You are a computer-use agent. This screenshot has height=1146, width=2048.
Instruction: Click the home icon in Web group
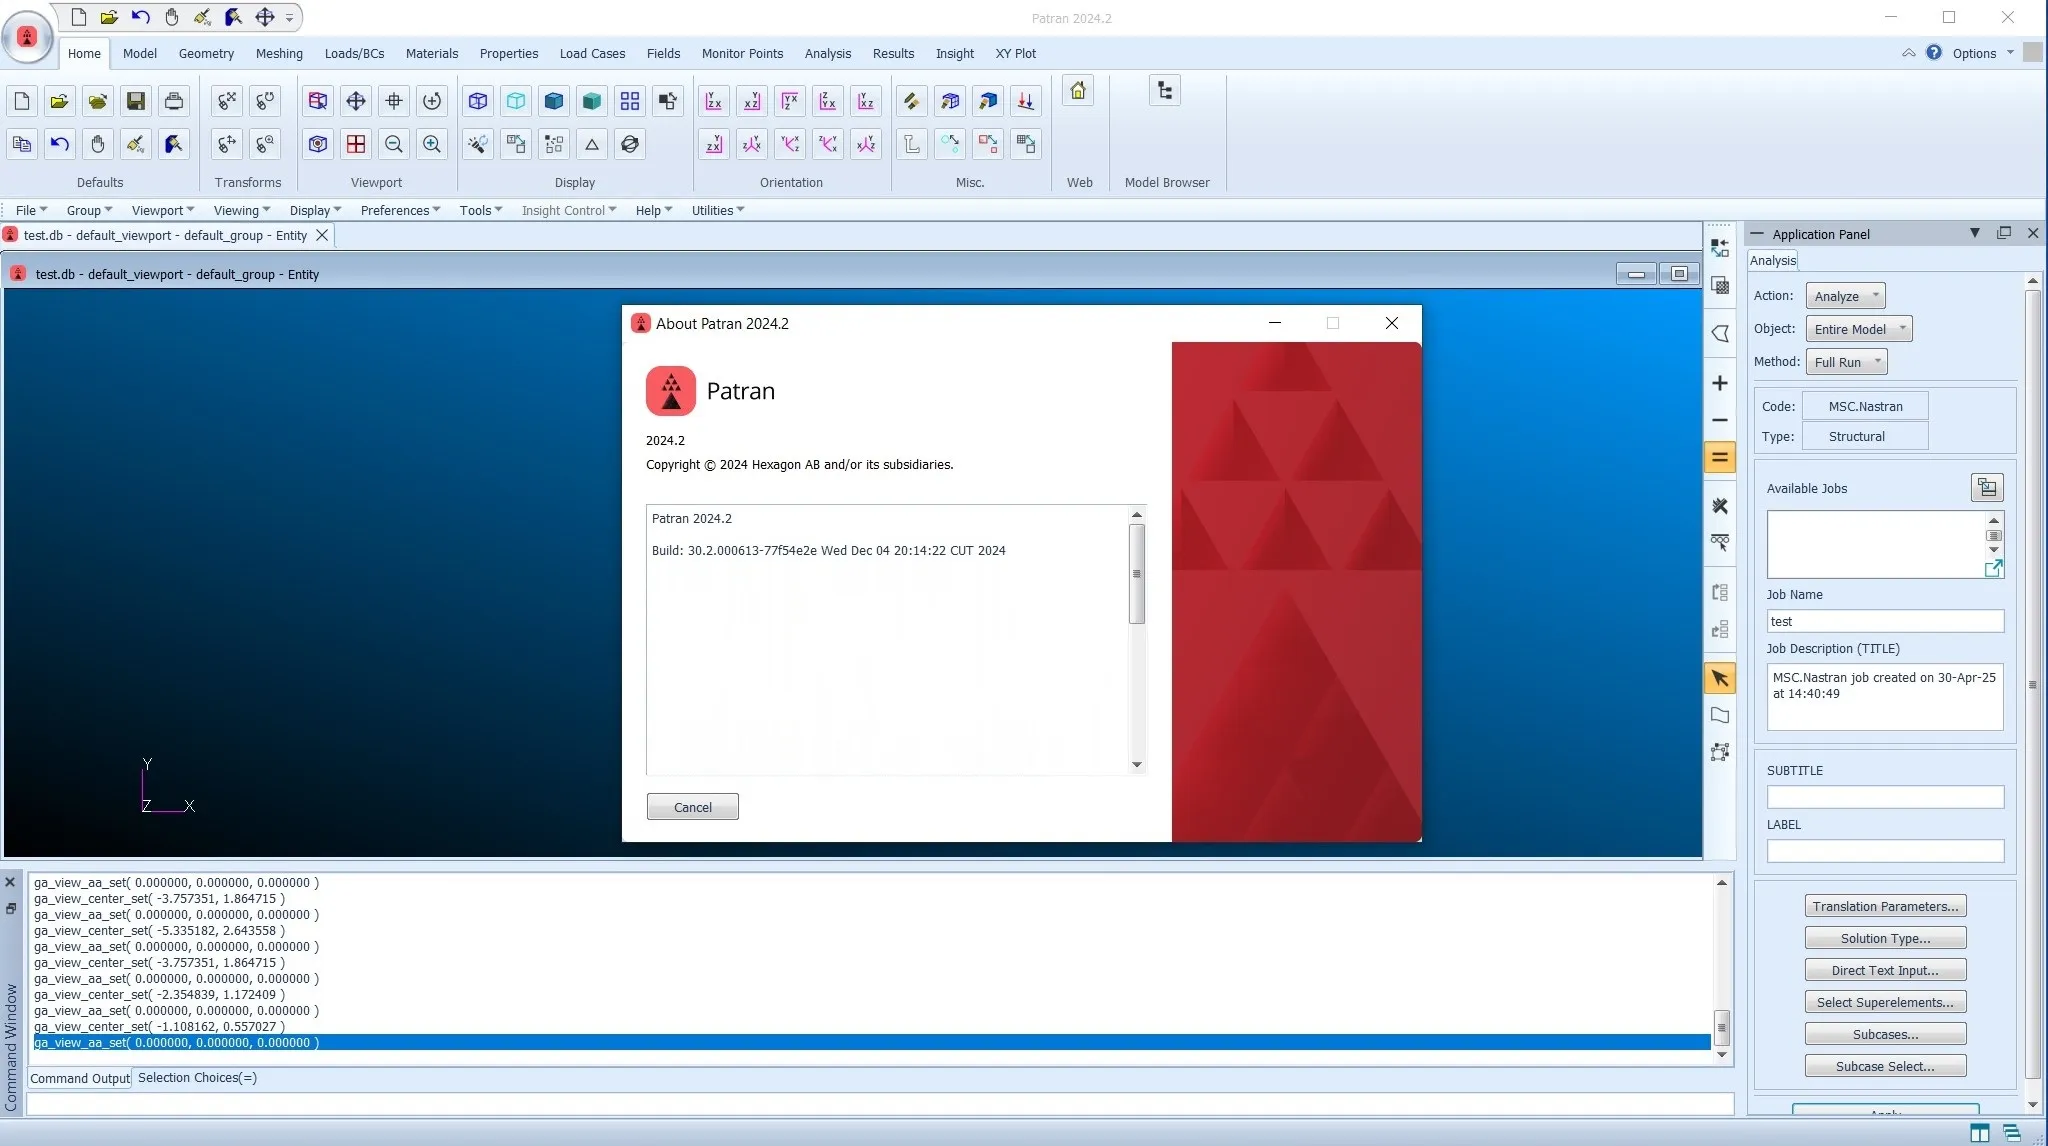coord(1078,91)
